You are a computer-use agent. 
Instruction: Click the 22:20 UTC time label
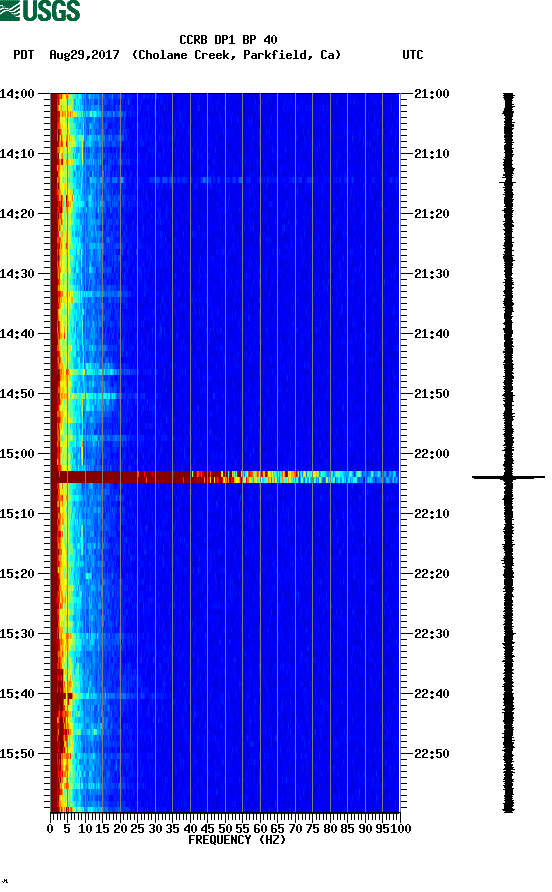pos(431,574)
